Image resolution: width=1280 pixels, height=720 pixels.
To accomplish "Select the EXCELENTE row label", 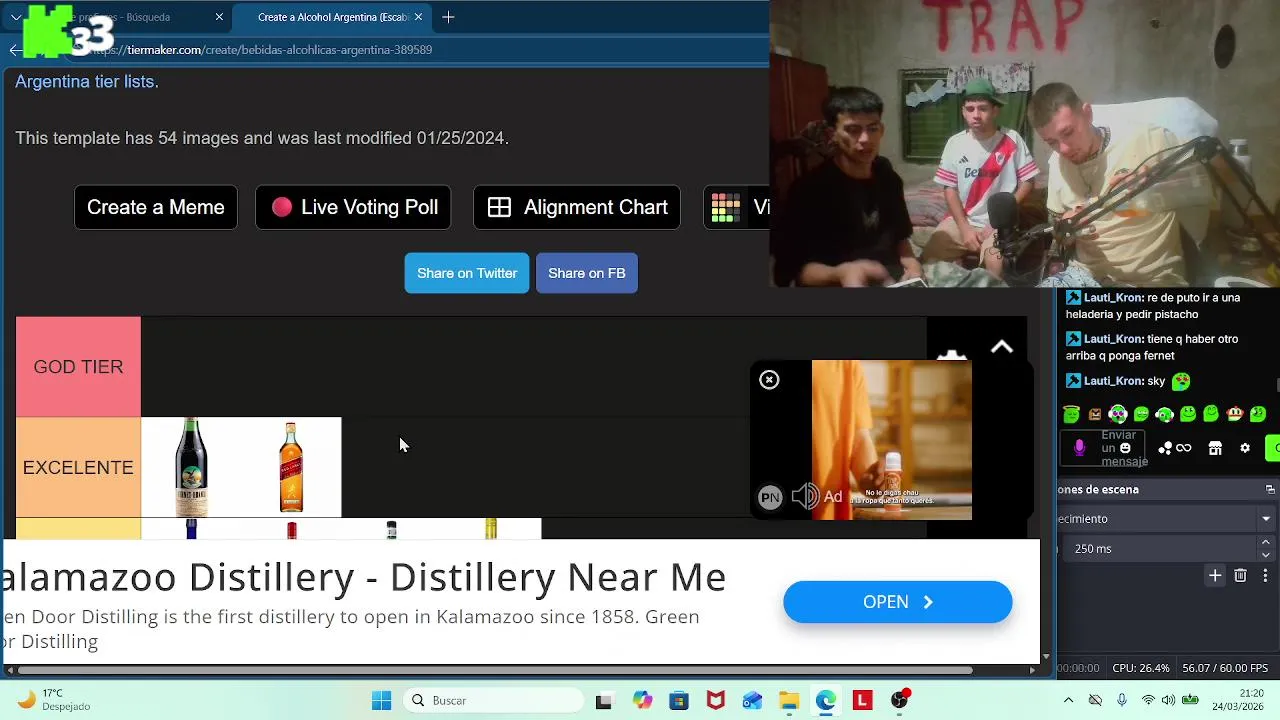I will (x=78, y=467).
